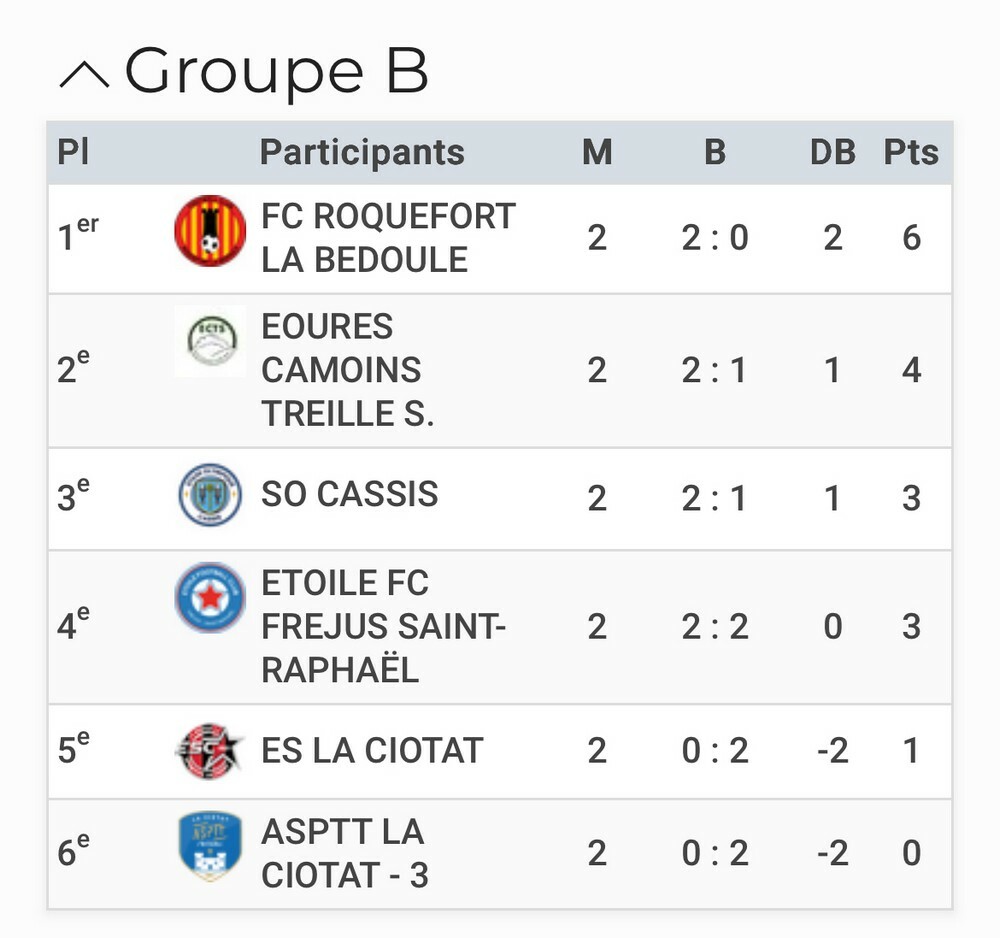This screenshot has width=1000, height=938.
Task: Click the Participants column header
Action: coord(362,153)
